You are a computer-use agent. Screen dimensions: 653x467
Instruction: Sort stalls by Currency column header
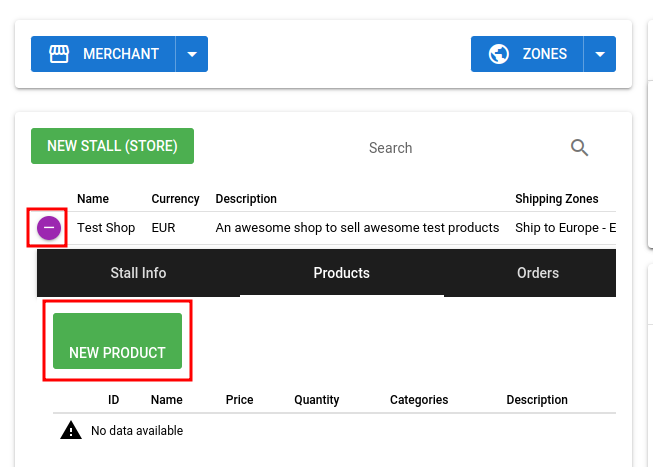pyautogui.click(x=175, y=199)
